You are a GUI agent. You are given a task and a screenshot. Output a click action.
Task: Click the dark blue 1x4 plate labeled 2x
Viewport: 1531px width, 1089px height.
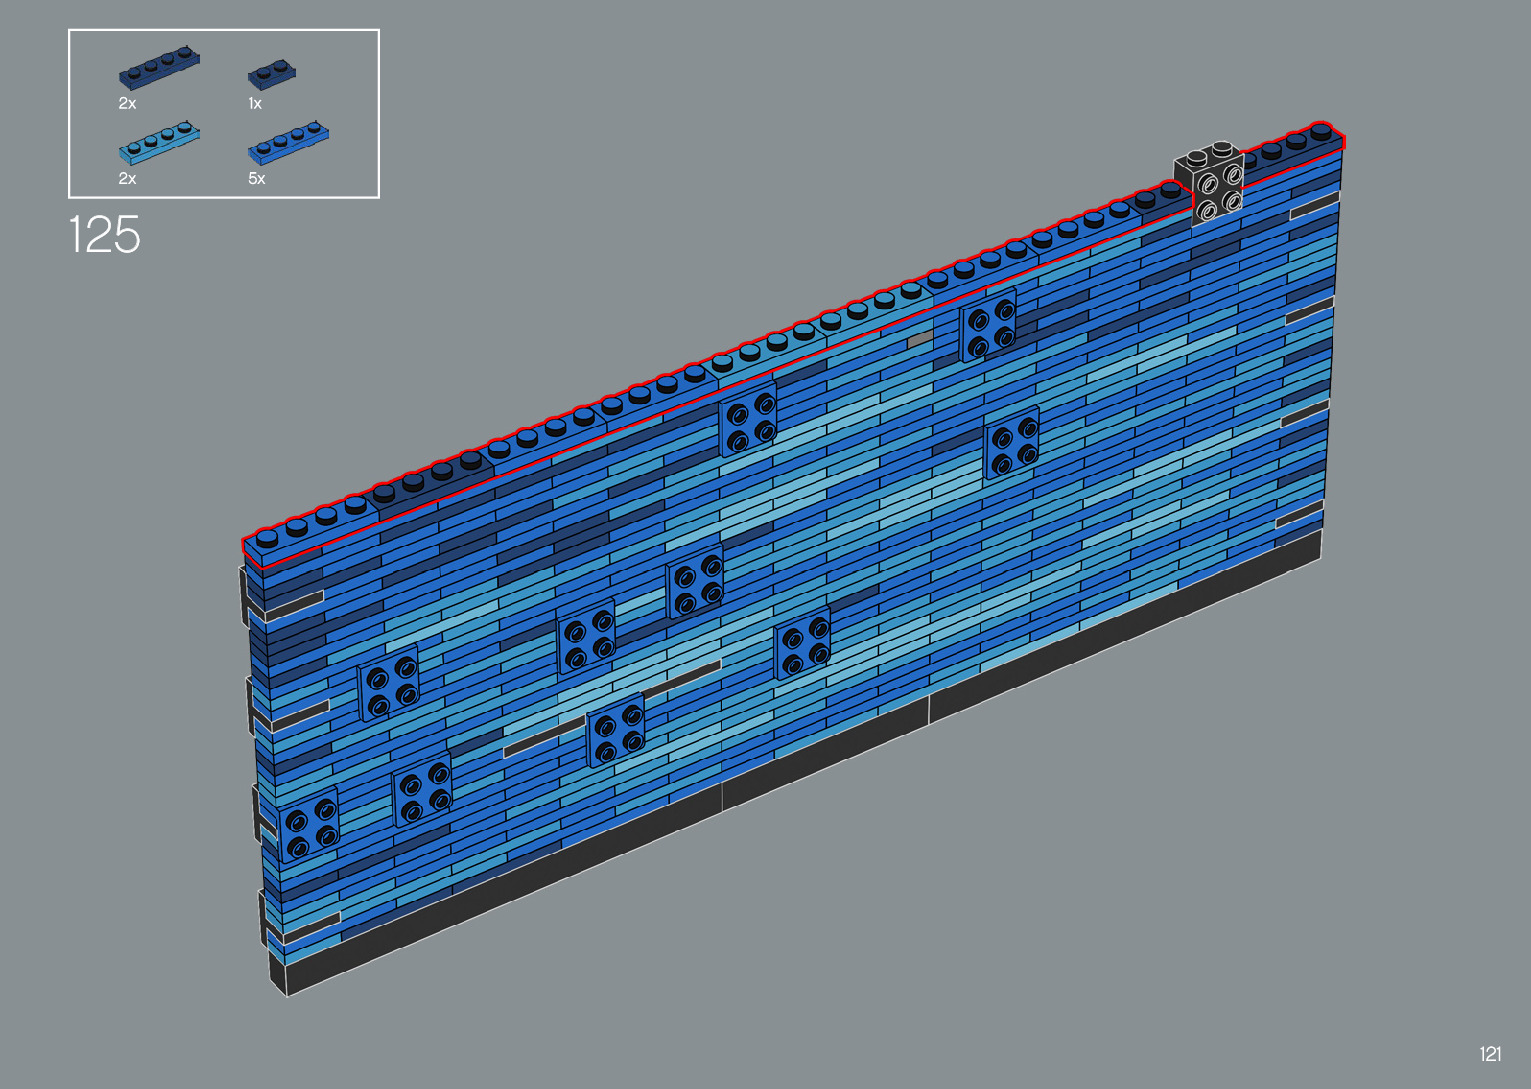coord(159,67)
